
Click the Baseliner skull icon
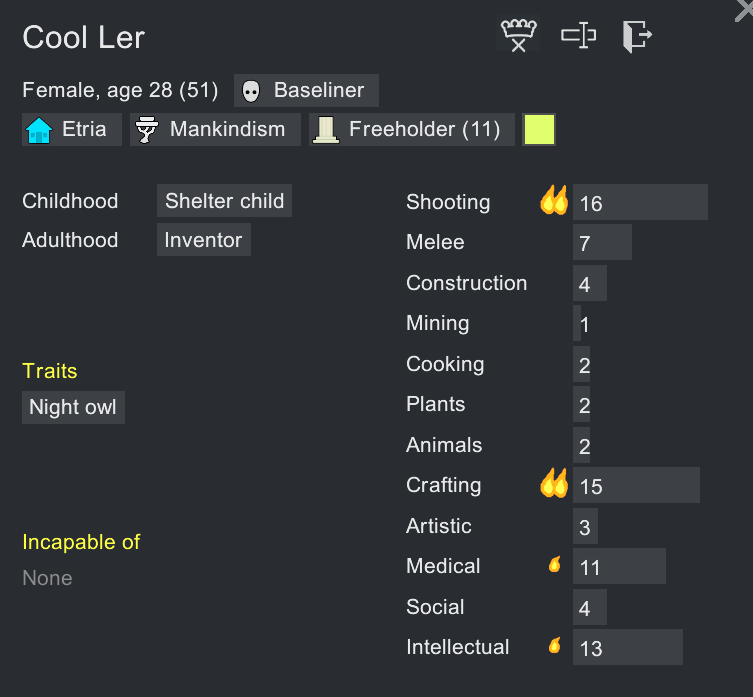coord(252,92)
